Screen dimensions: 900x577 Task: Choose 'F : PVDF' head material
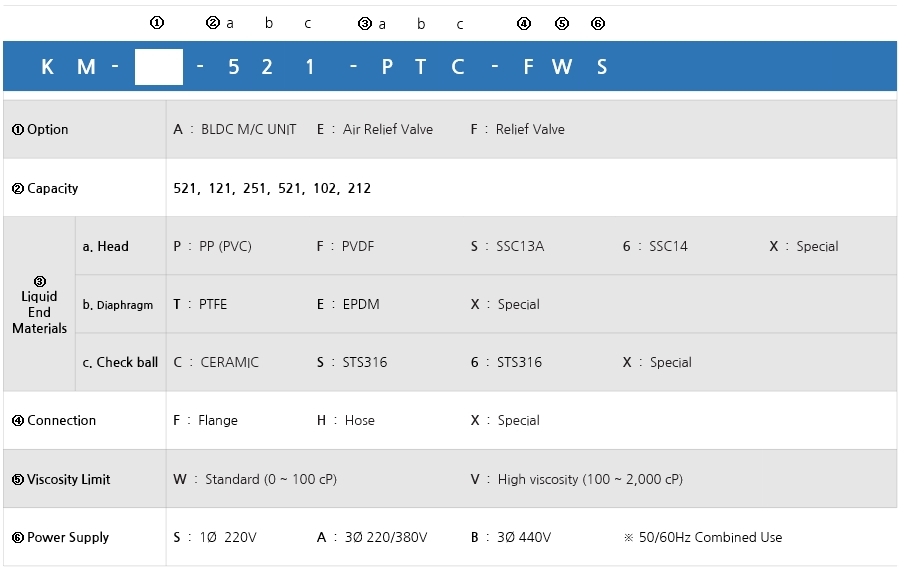pyautogui.click(x=345, y=246)
